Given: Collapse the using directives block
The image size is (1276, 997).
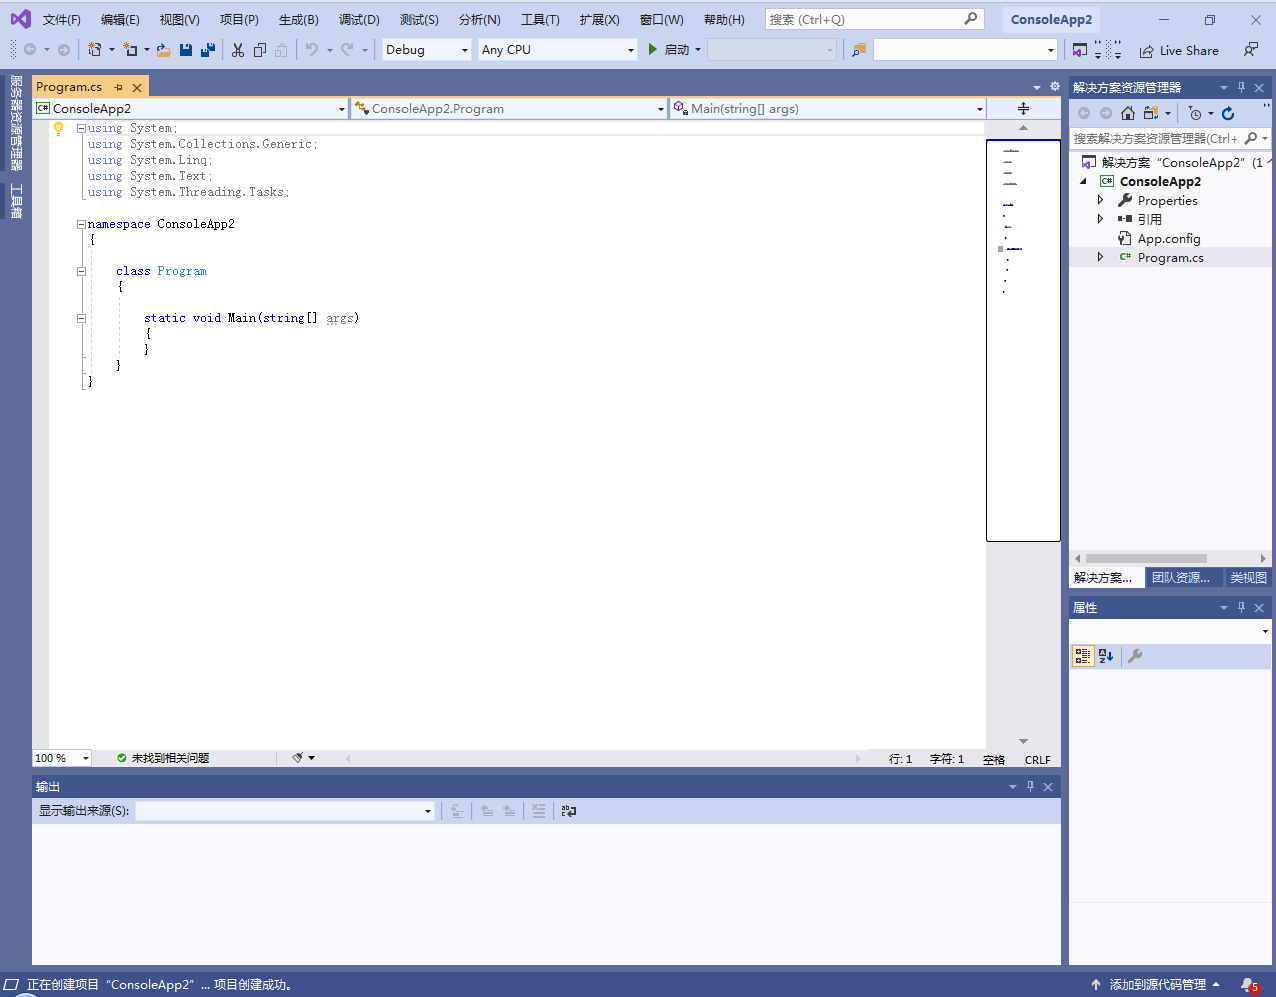Looking at the screenshot, I should click(x=81, y=128).
